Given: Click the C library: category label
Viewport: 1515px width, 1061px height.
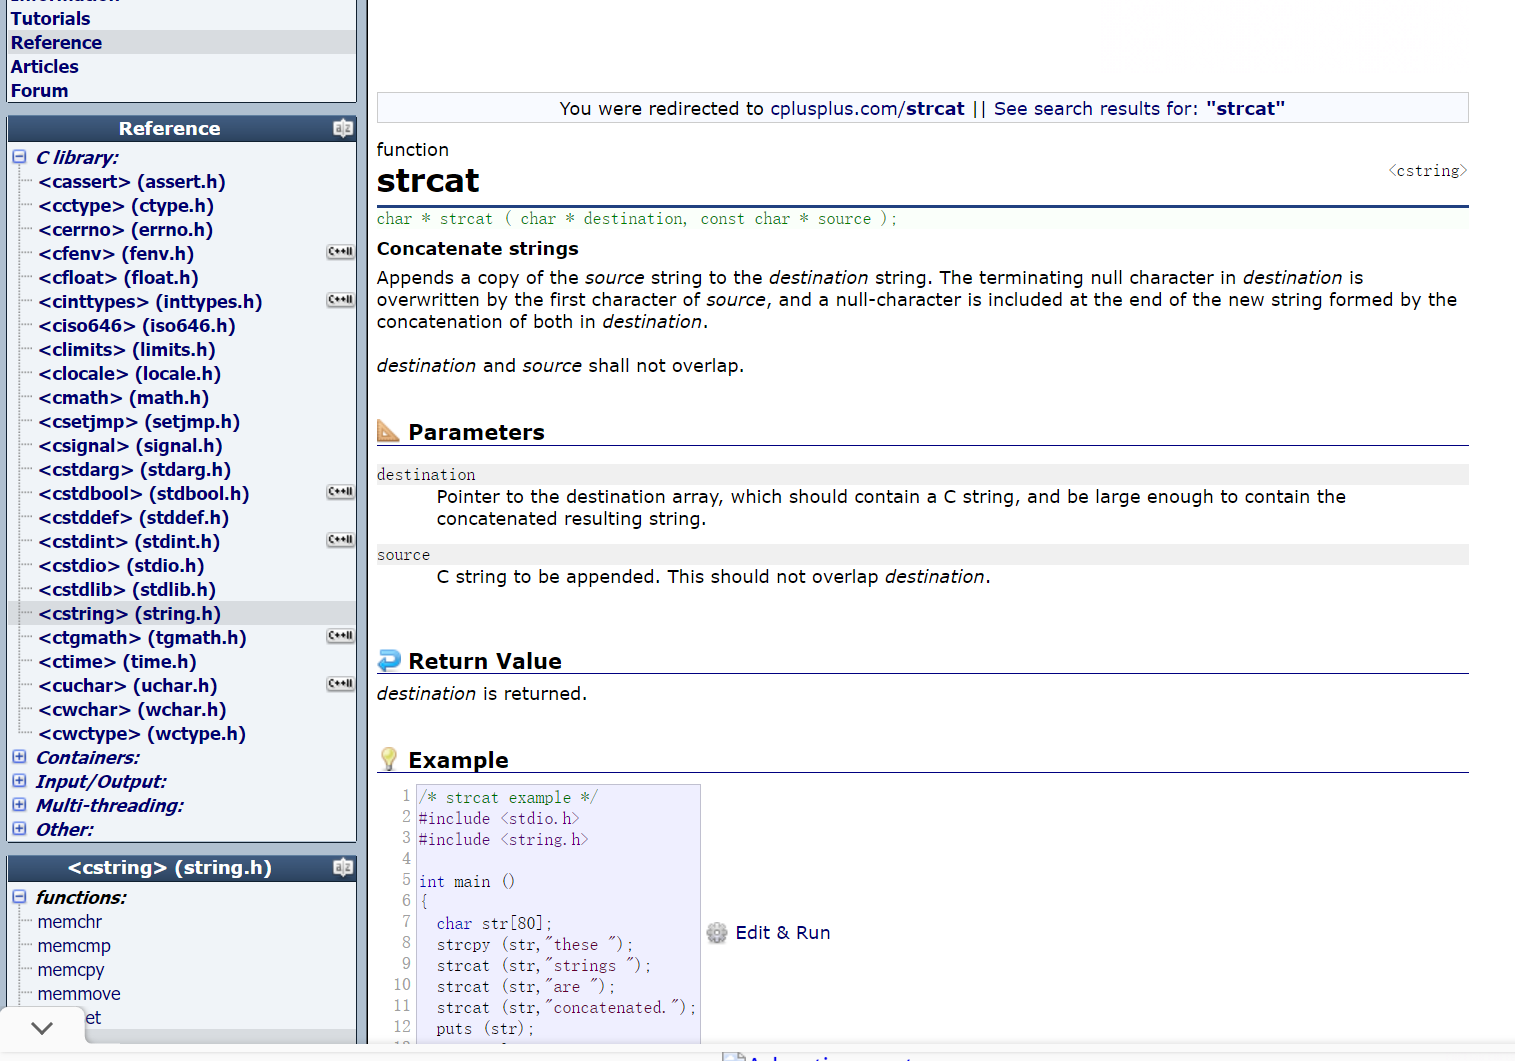Looking at the screenshot, I should click(x=77, y=157).
